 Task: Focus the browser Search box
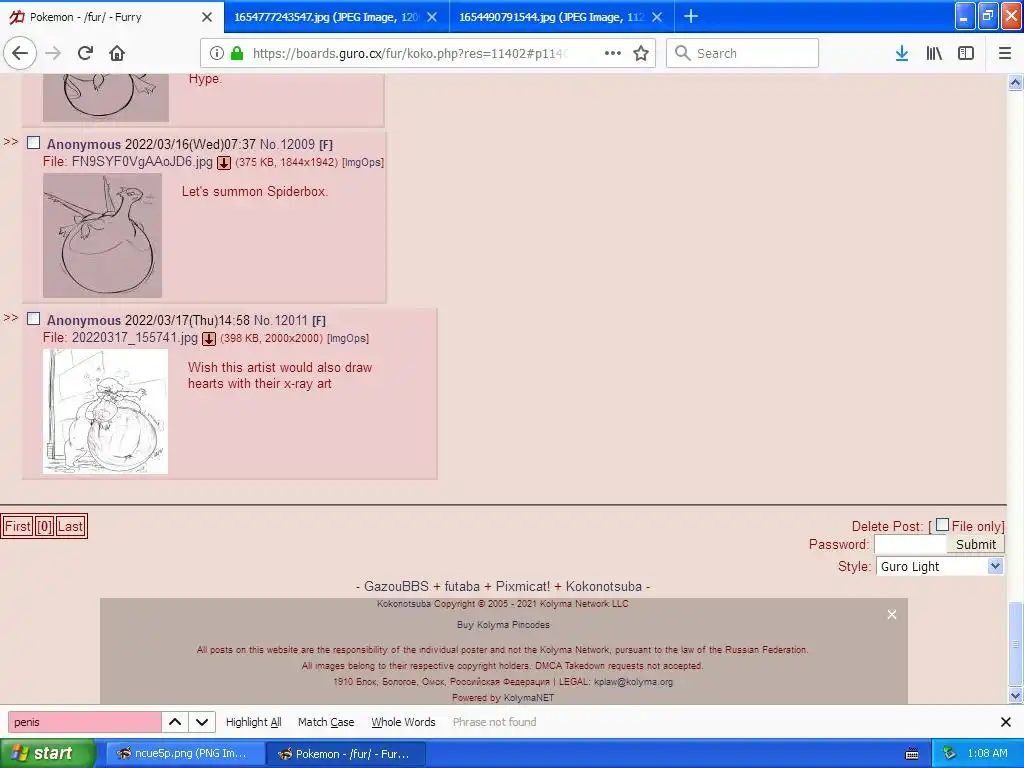(x=742, y=53)
